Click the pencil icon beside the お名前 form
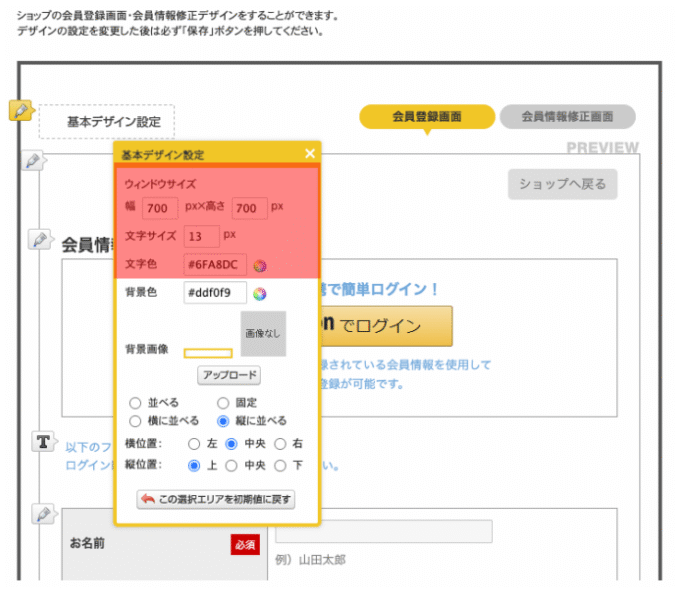The image size is (680, 592). (42, 514)
